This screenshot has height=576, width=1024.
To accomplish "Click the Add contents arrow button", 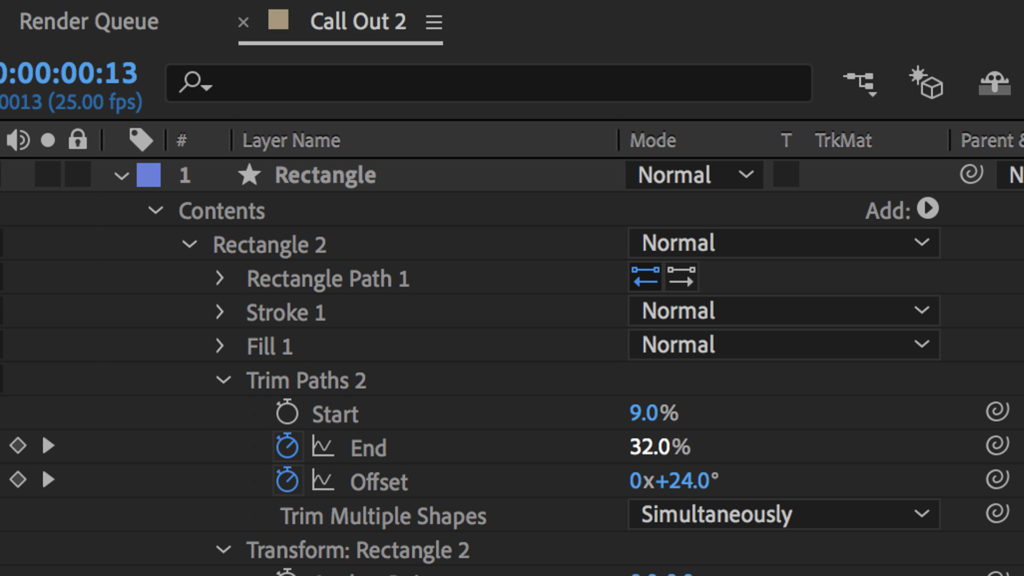I will coord(928,209).
